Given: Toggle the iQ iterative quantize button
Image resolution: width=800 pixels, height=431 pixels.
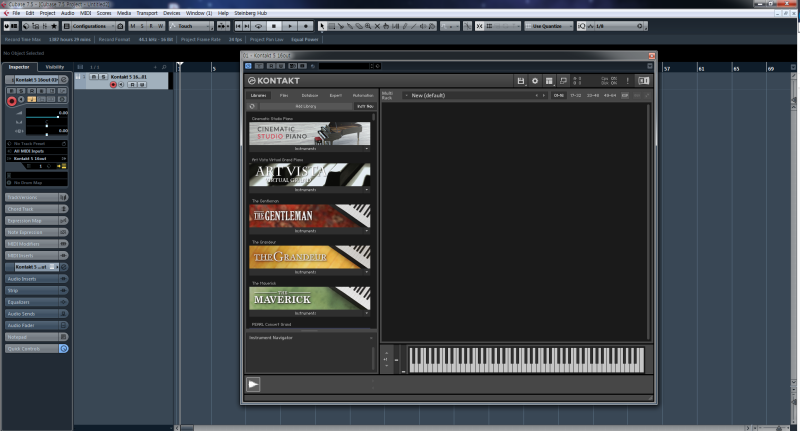Looking at the screenshot, I should 581,26.
